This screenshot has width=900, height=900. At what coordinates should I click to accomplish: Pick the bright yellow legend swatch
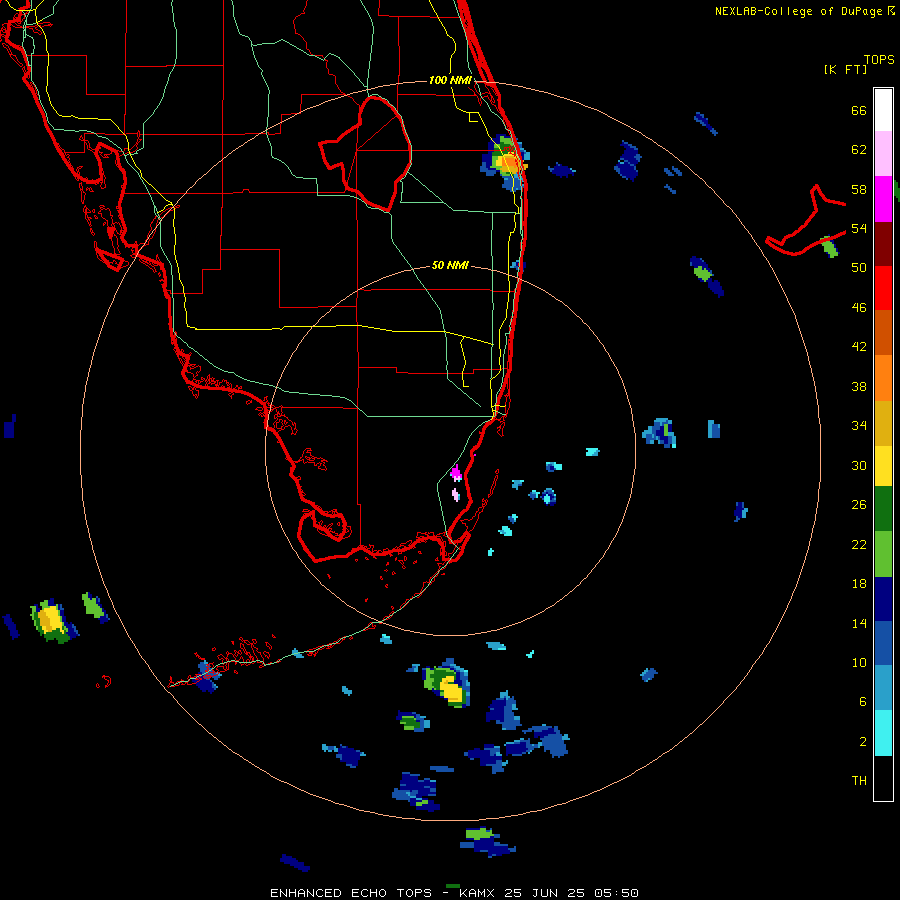tap(883, 466)
